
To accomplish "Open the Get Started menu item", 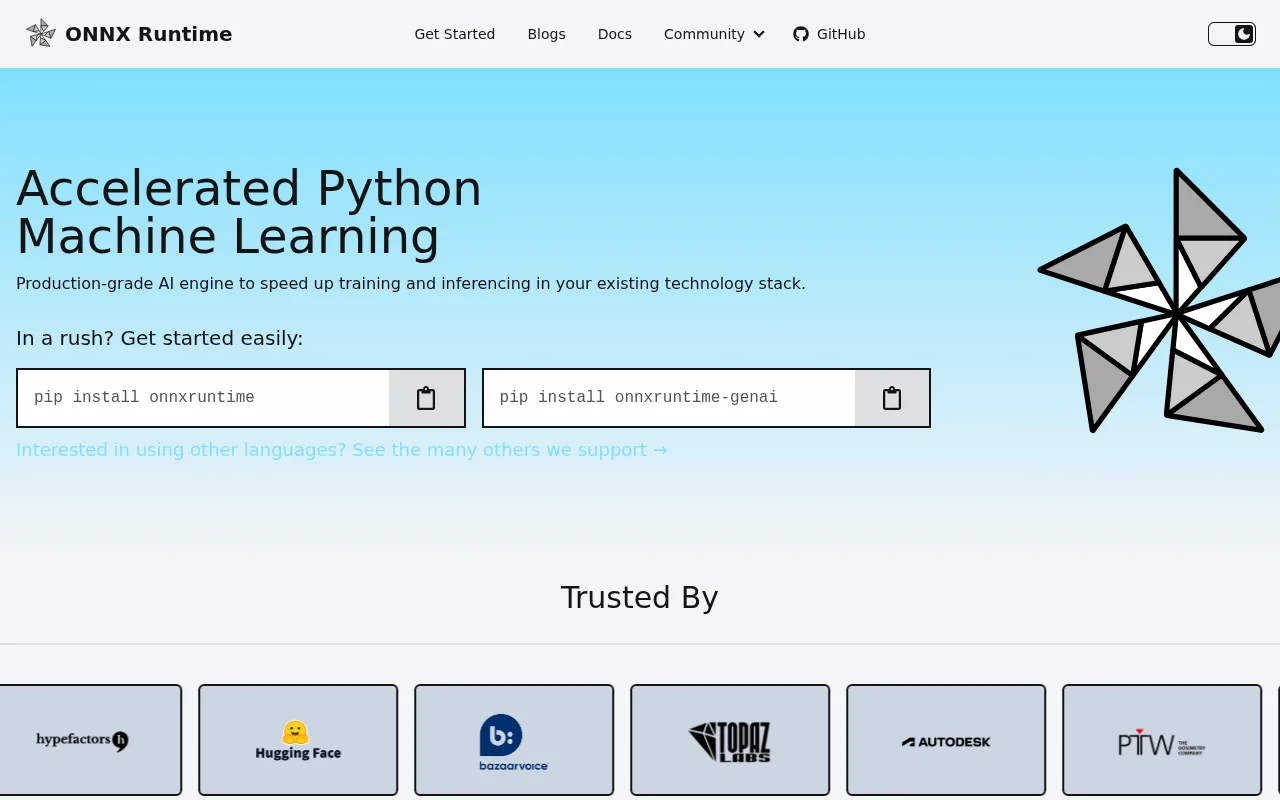I will pos(455,34).
